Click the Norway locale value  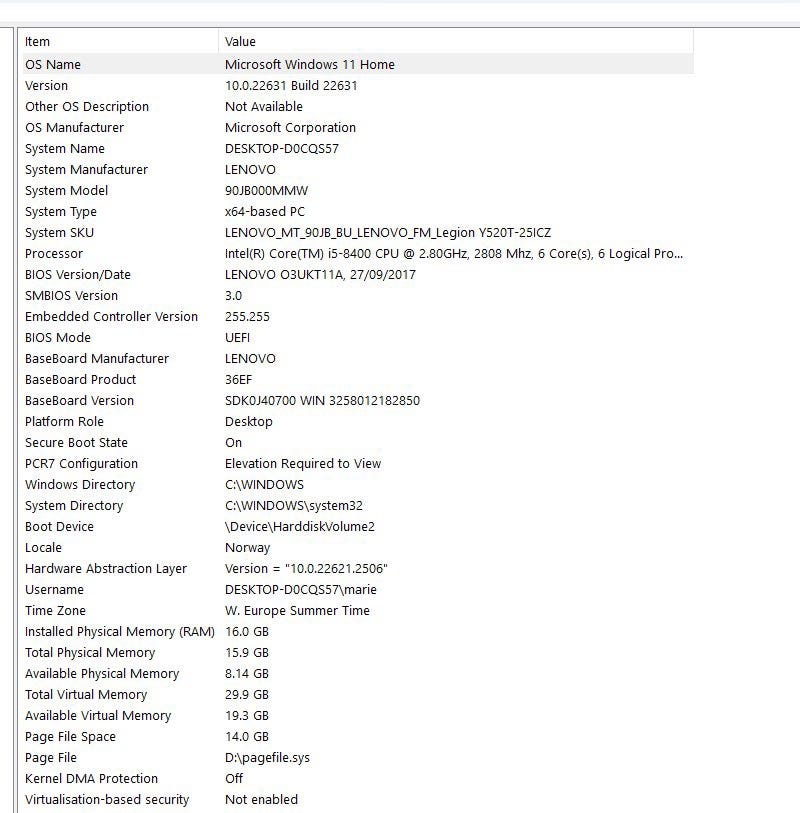(247, 548)
